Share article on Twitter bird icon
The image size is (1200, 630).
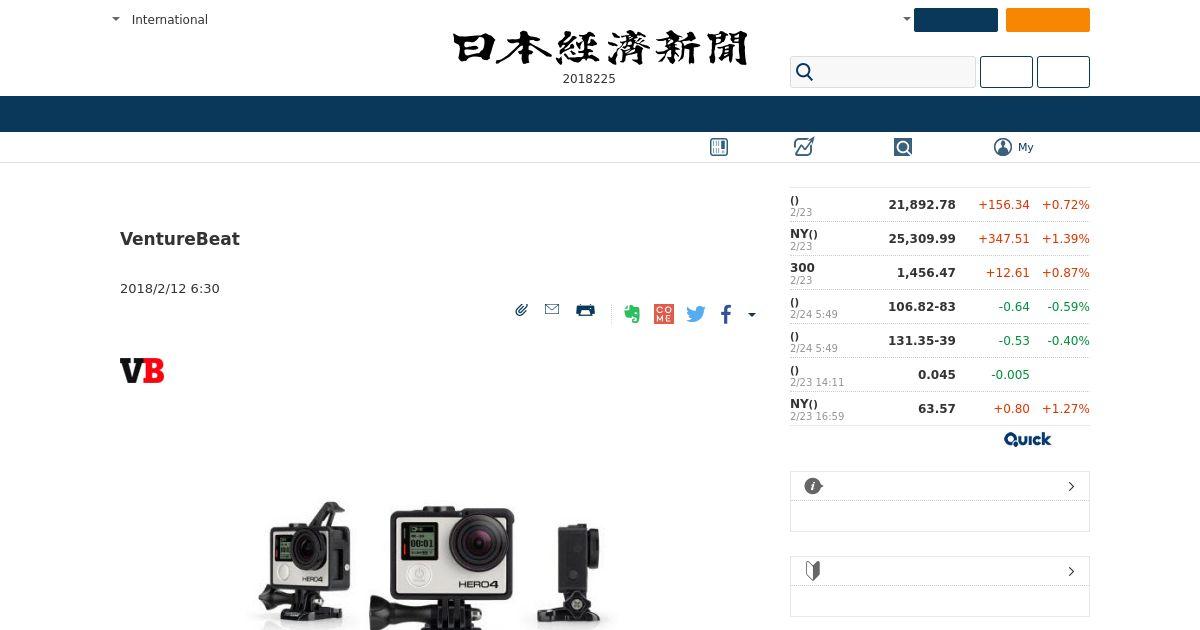[696, 314]
